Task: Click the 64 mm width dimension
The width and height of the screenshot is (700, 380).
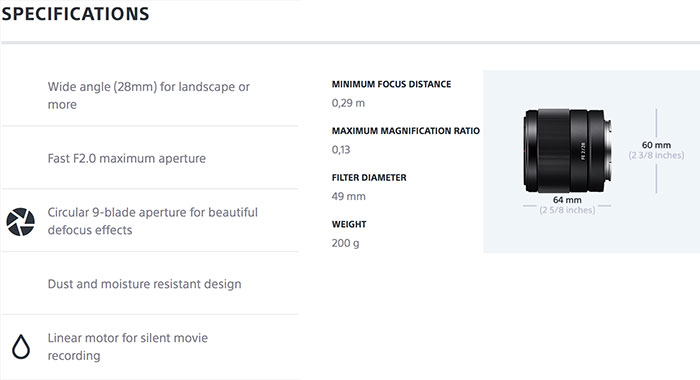Action: click(567, 200)
